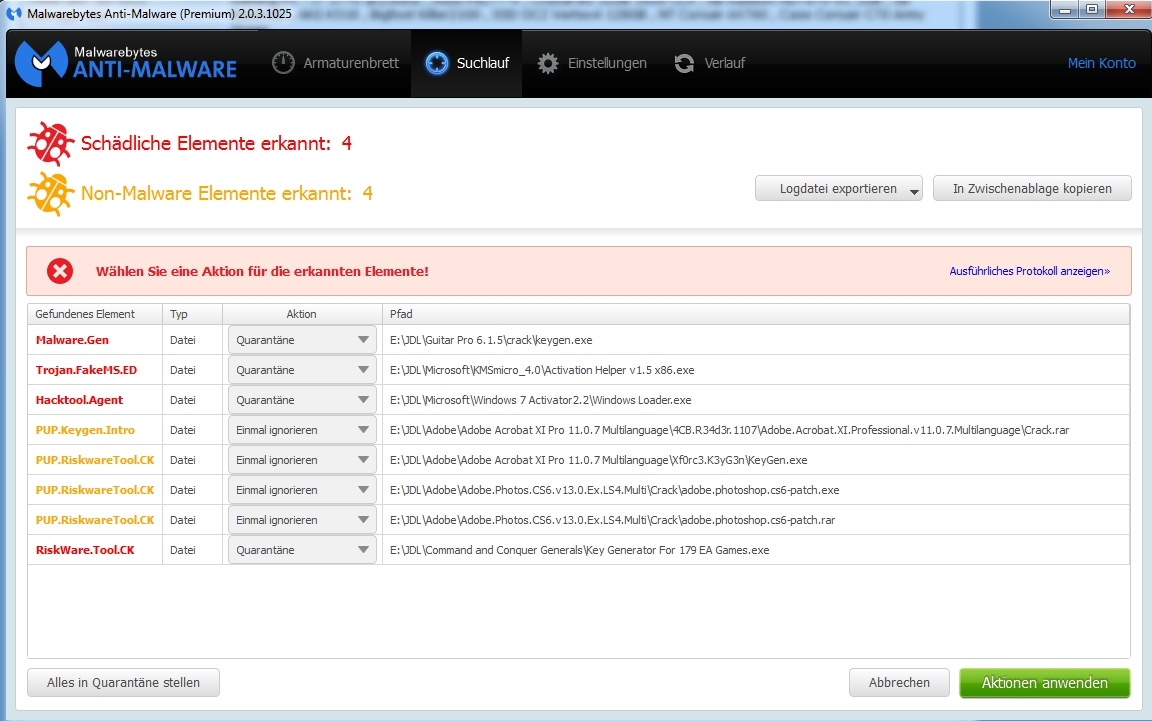Open the Armaturenbrett tab

pyautogui.click(x=335, y=63)
